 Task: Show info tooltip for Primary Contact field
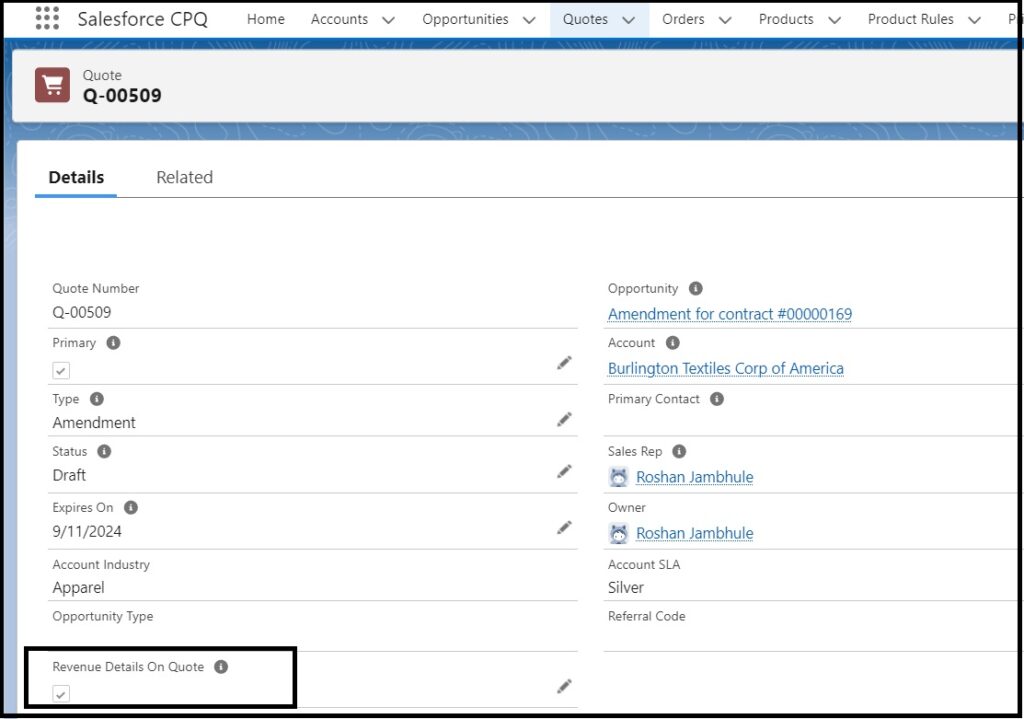click(717, 399)
